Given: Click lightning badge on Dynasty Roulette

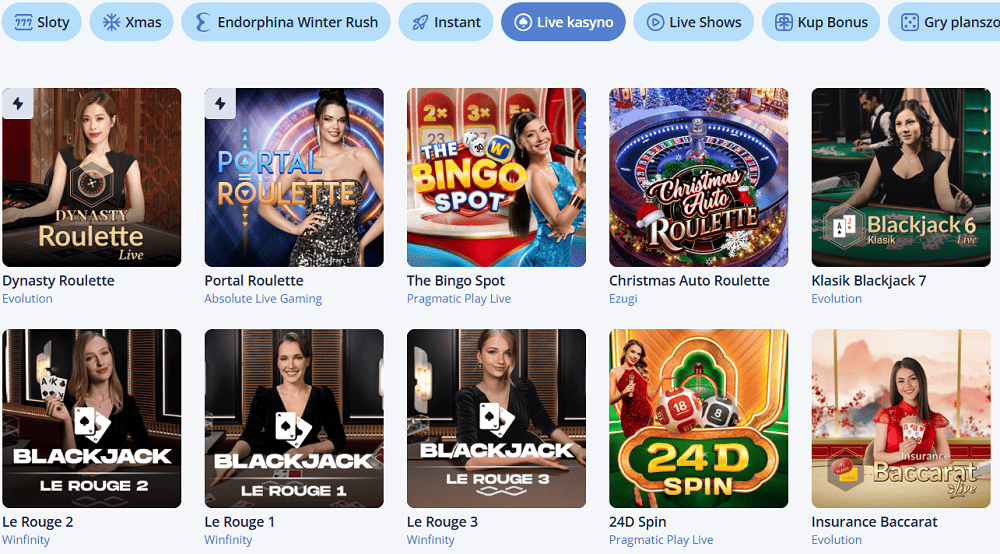Looking at the screenshot, I should (x=18, y=103).
